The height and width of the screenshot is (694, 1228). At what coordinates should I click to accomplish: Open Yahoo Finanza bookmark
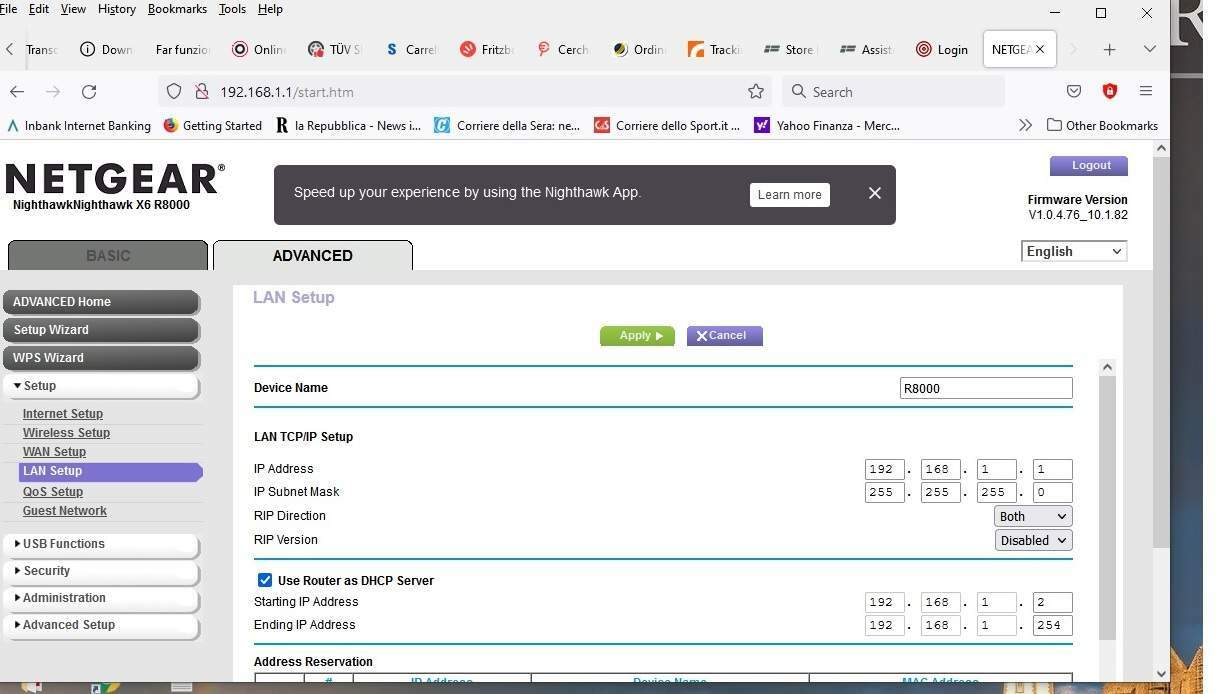827,125
